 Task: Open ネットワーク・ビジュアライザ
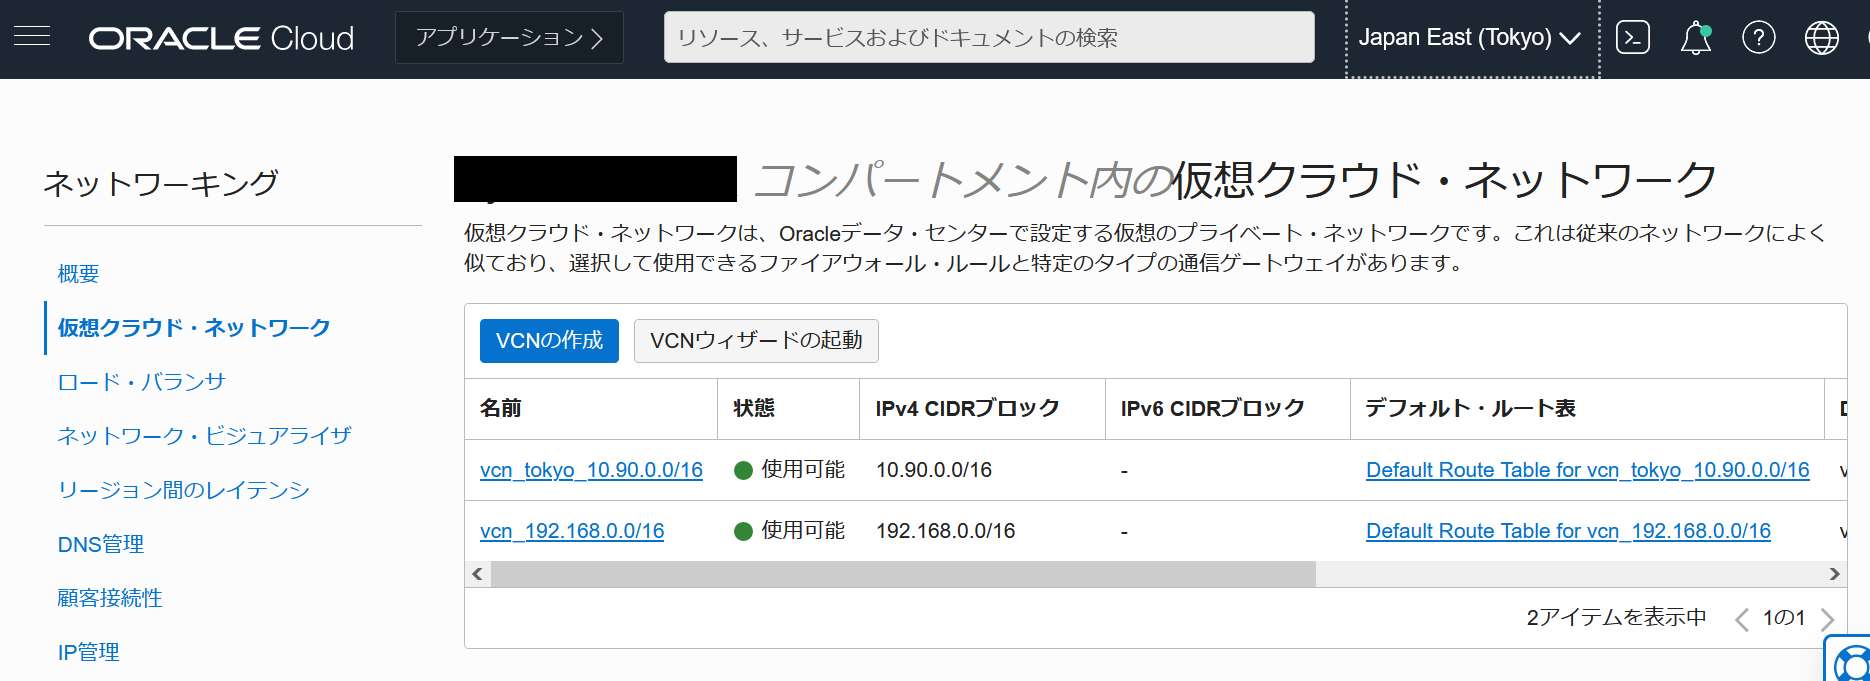(x=205, y=436)
